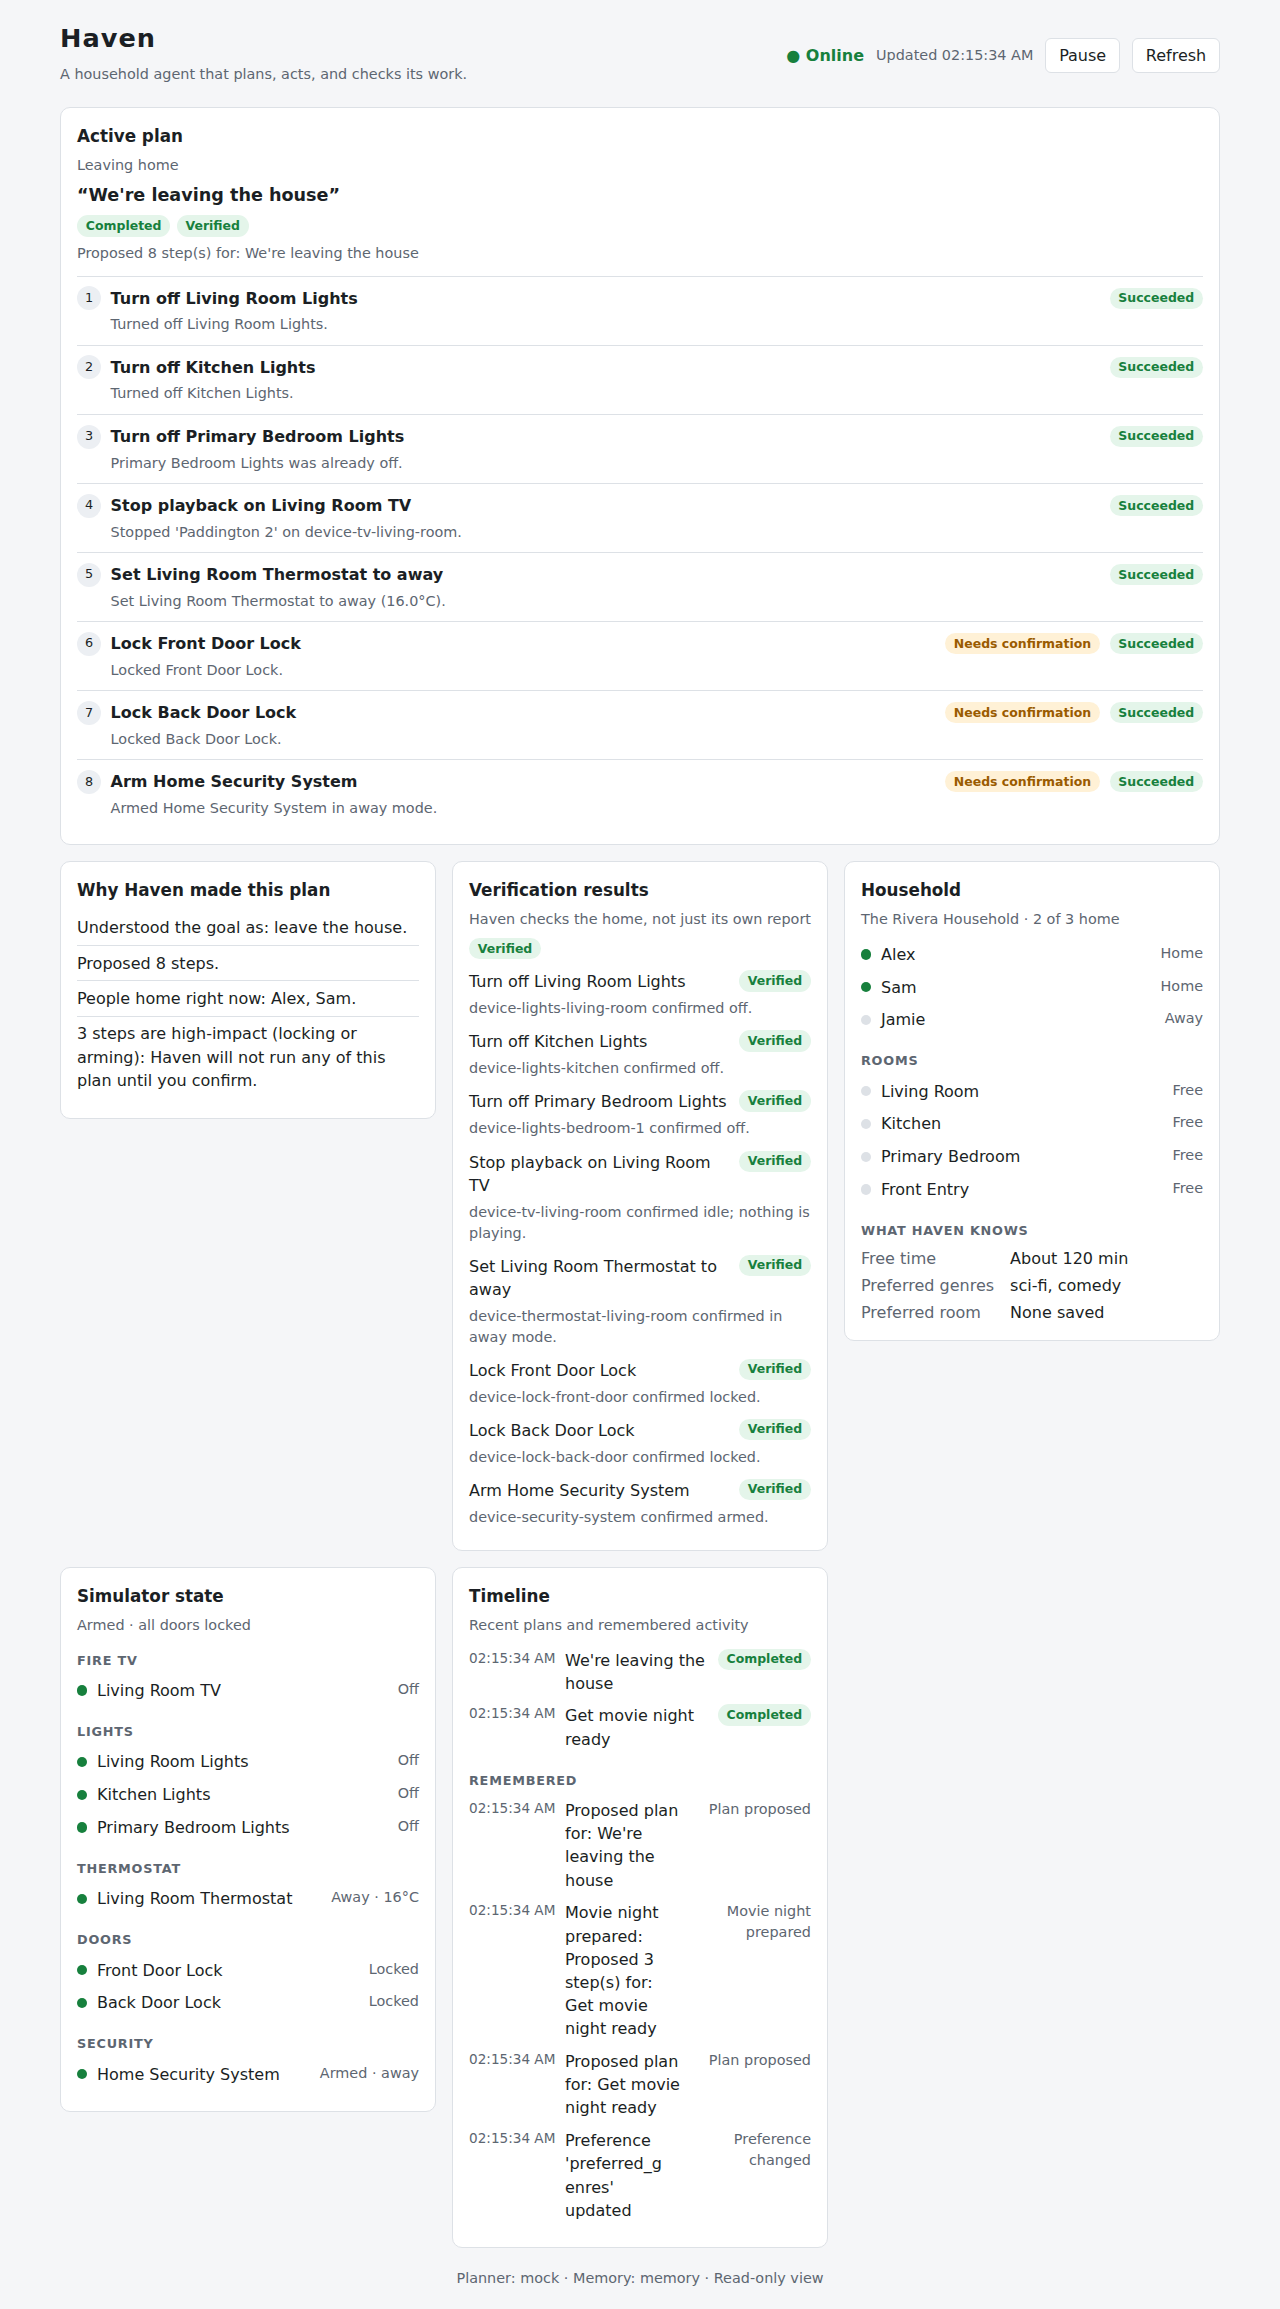Image resolution: width=1280 pixels, height=2309 pixels.
Task: Click the 'Armed · away' security value
Action: tap(369, 2073)
